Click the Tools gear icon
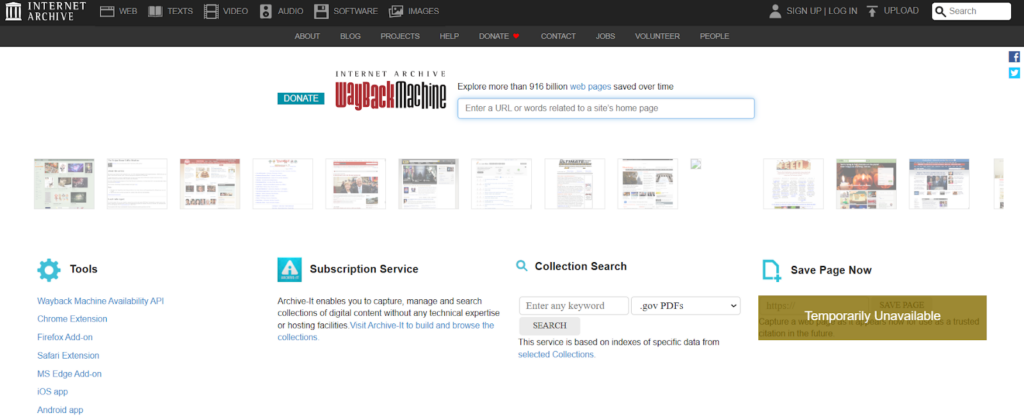The image size is (1024, 420). [x=49, y=269]
